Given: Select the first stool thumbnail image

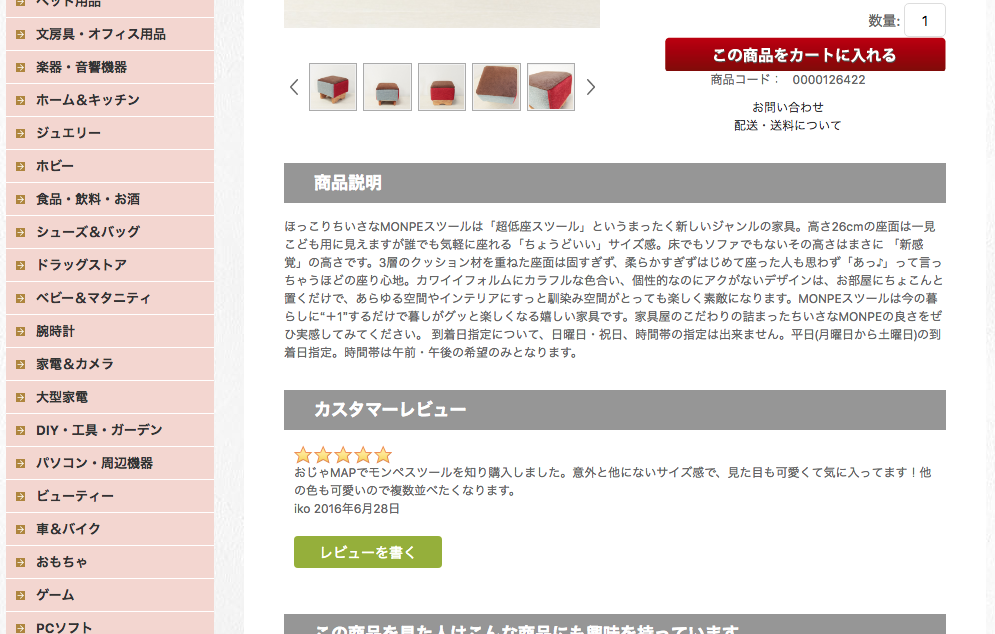Looking at the screenshot, I should (333, 87).
